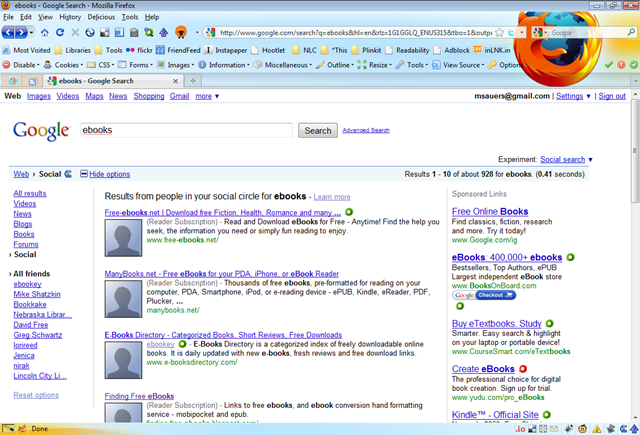This screenshot has width=640, height=435.
Task: Expand the Outline web developer dropdown
Action: tap(353, 65)
